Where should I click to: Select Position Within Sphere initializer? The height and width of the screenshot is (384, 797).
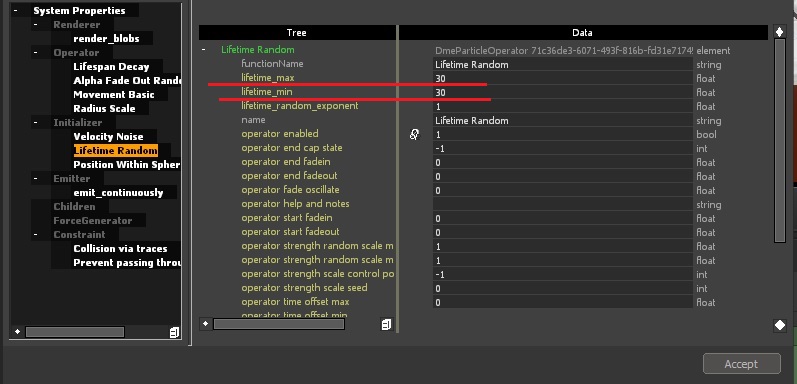click(127, 164)
